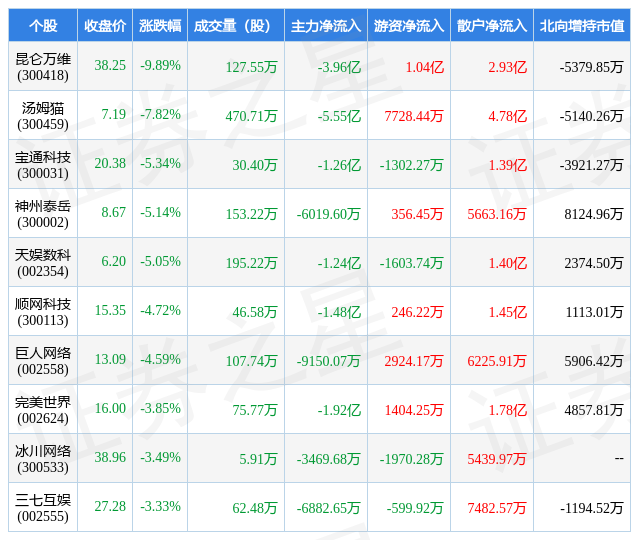Click closing price 15.35
The height and width of the screenshot is (540, 631).
pyautogui.click(x=110, y=310)
